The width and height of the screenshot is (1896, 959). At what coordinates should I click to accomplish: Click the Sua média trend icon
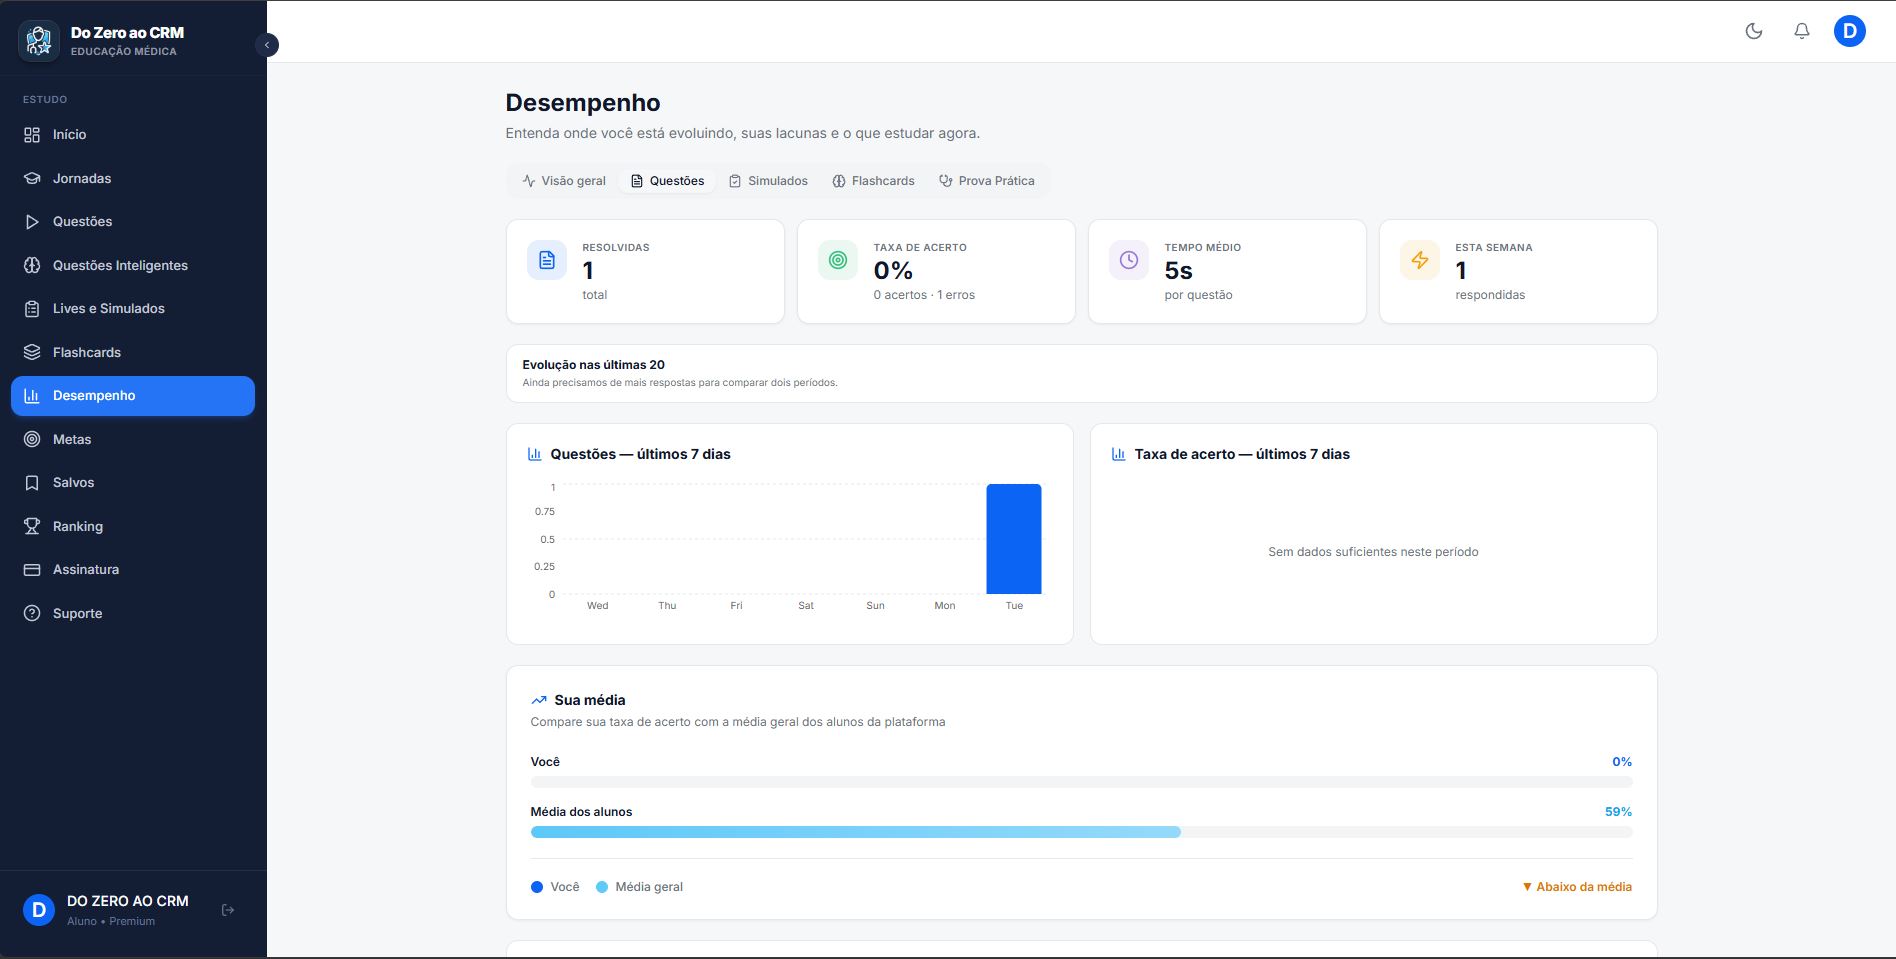pos(539,700)
